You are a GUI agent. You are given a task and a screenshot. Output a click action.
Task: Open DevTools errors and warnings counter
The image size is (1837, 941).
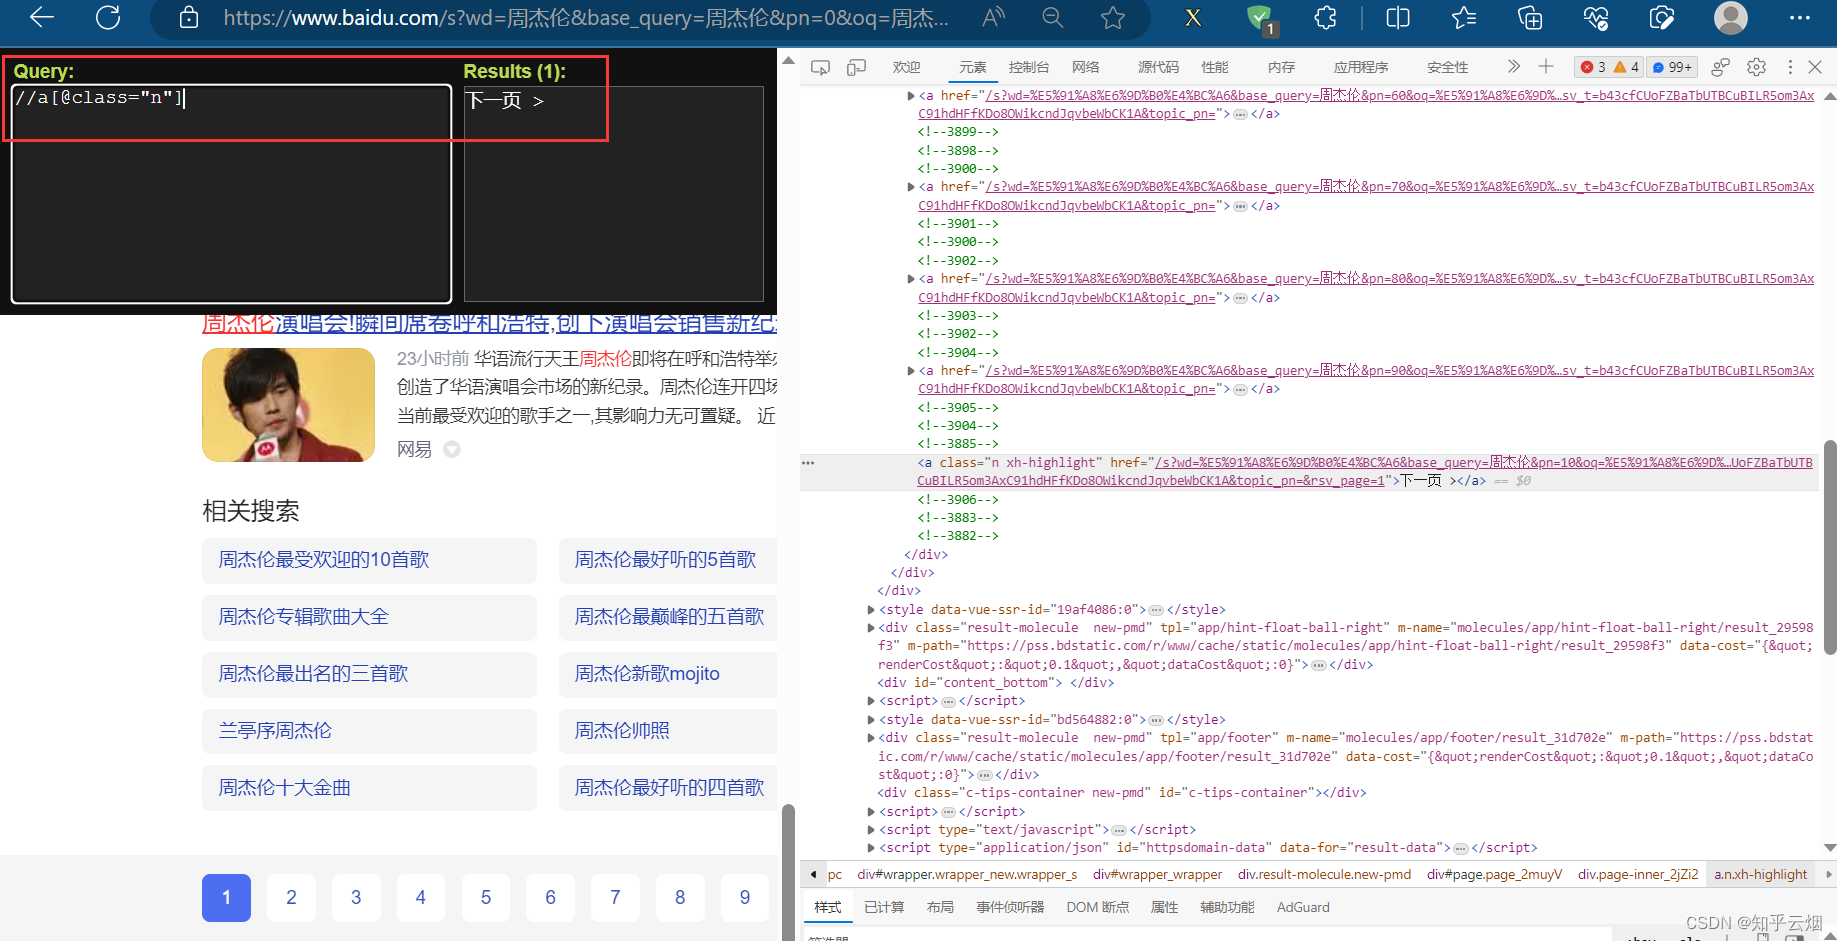pyautogui.click(x=1609, y=67)
